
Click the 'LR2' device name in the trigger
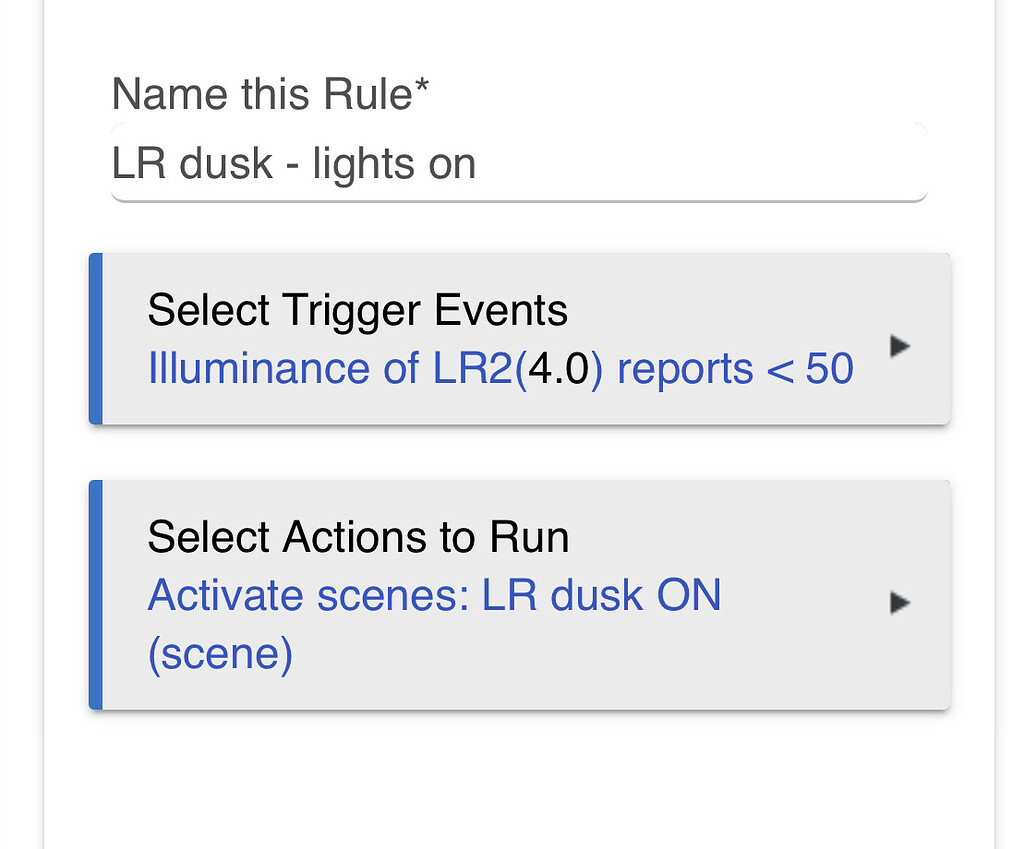[473, 368]
